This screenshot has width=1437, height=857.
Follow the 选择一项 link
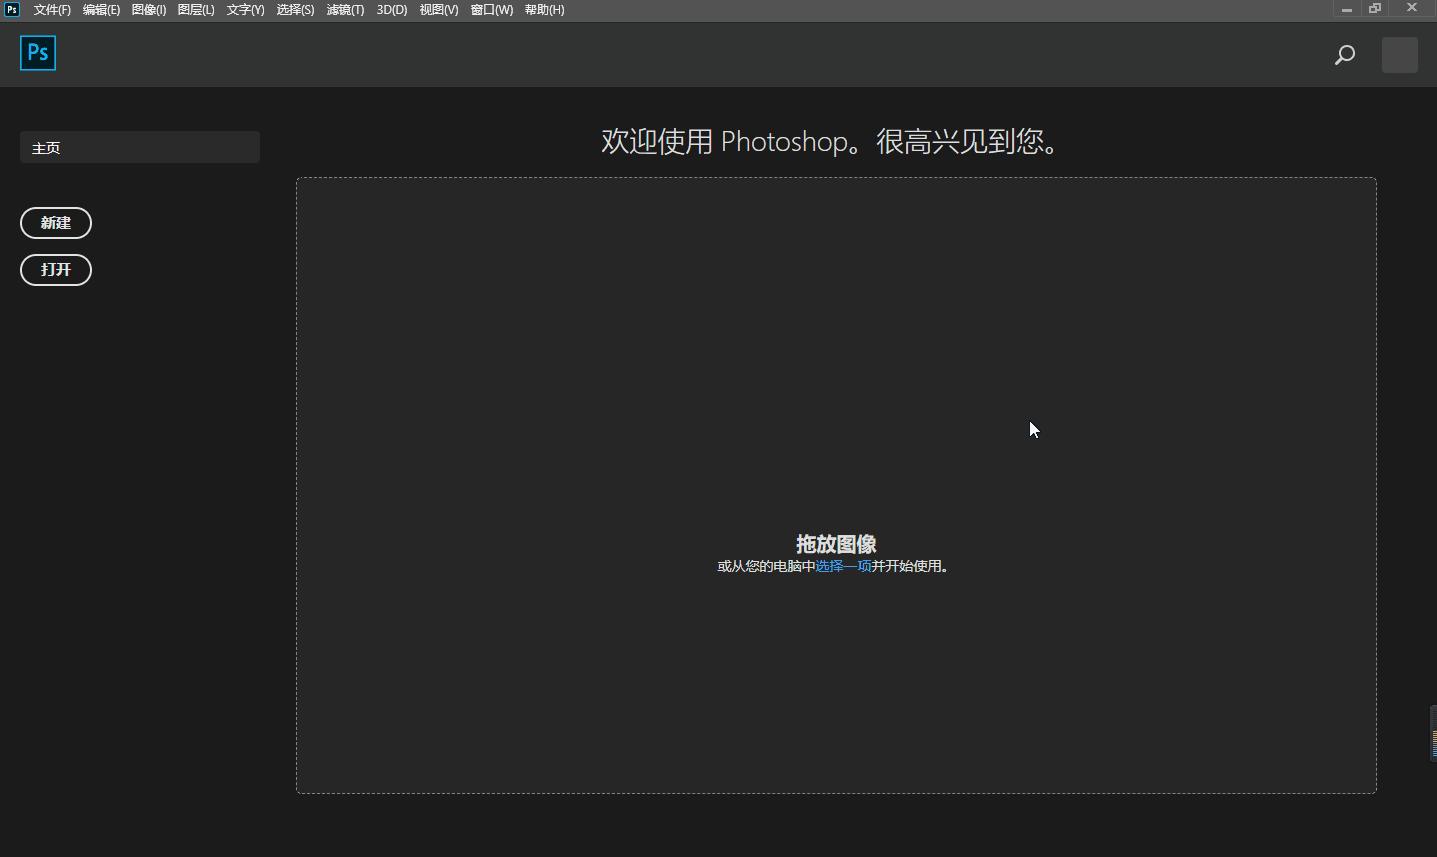[x=843, y=566]
